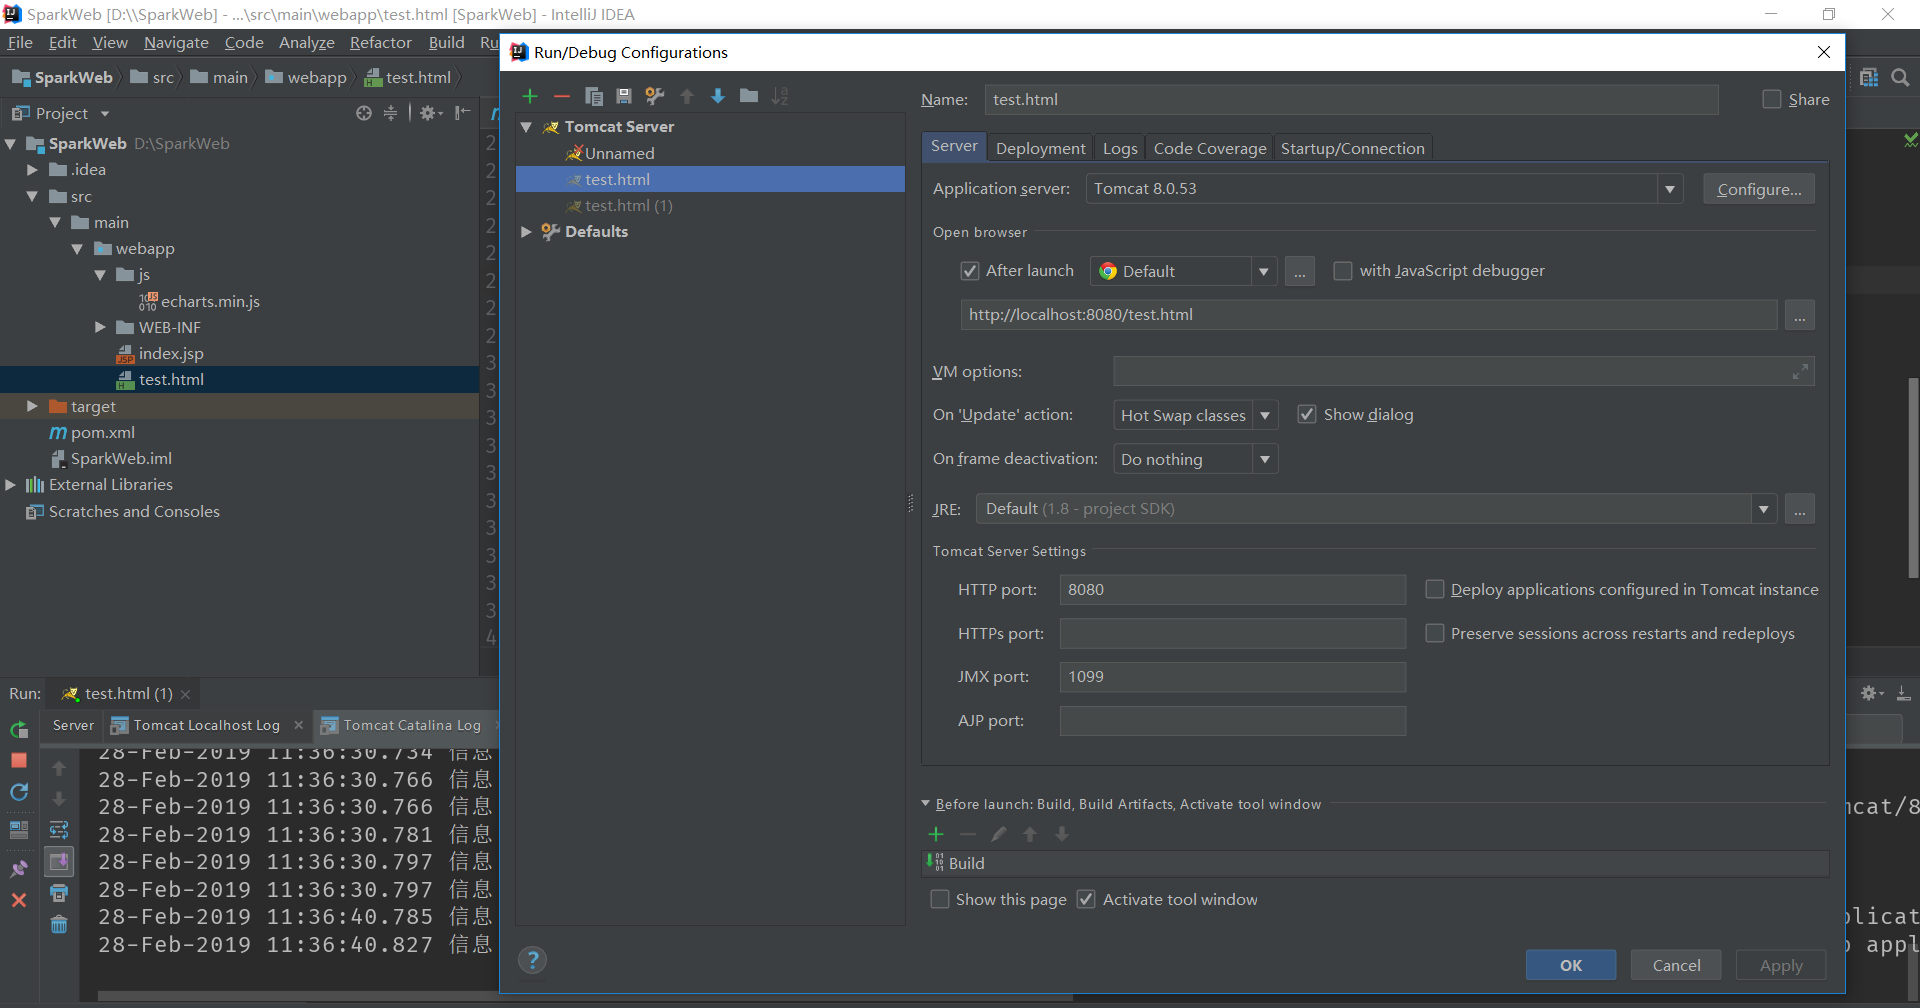Open Do nothing frame deactivation dropdown
This screenshot has height=1008, width=1920.
click(x=1265, y=459)
